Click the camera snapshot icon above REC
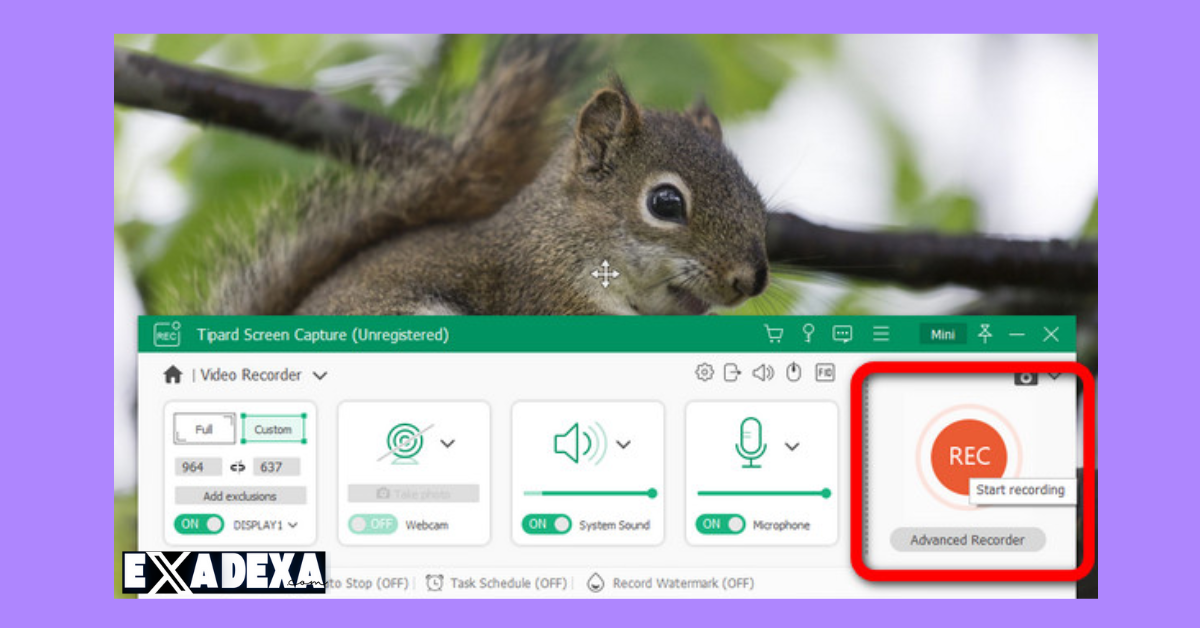 (1026, 377)
